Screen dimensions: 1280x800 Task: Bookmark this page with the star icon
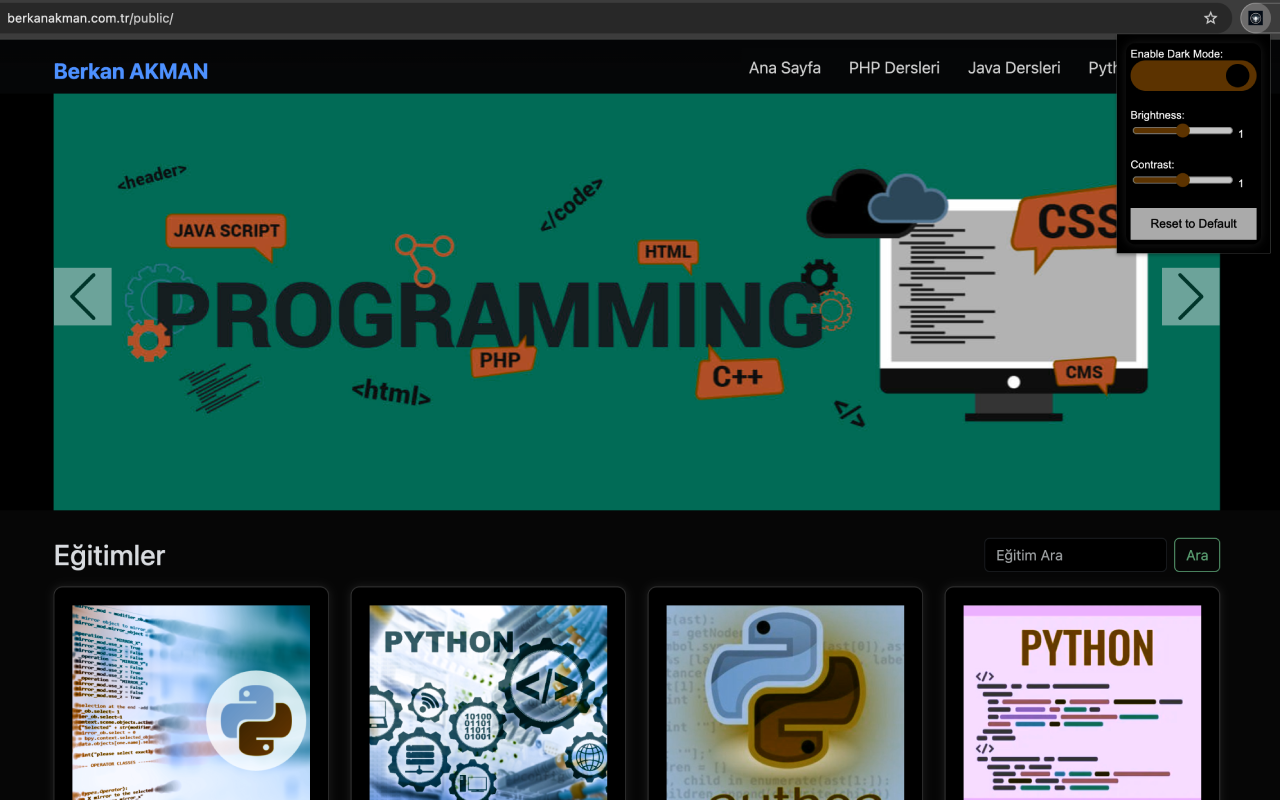[x=1210, y=18]
